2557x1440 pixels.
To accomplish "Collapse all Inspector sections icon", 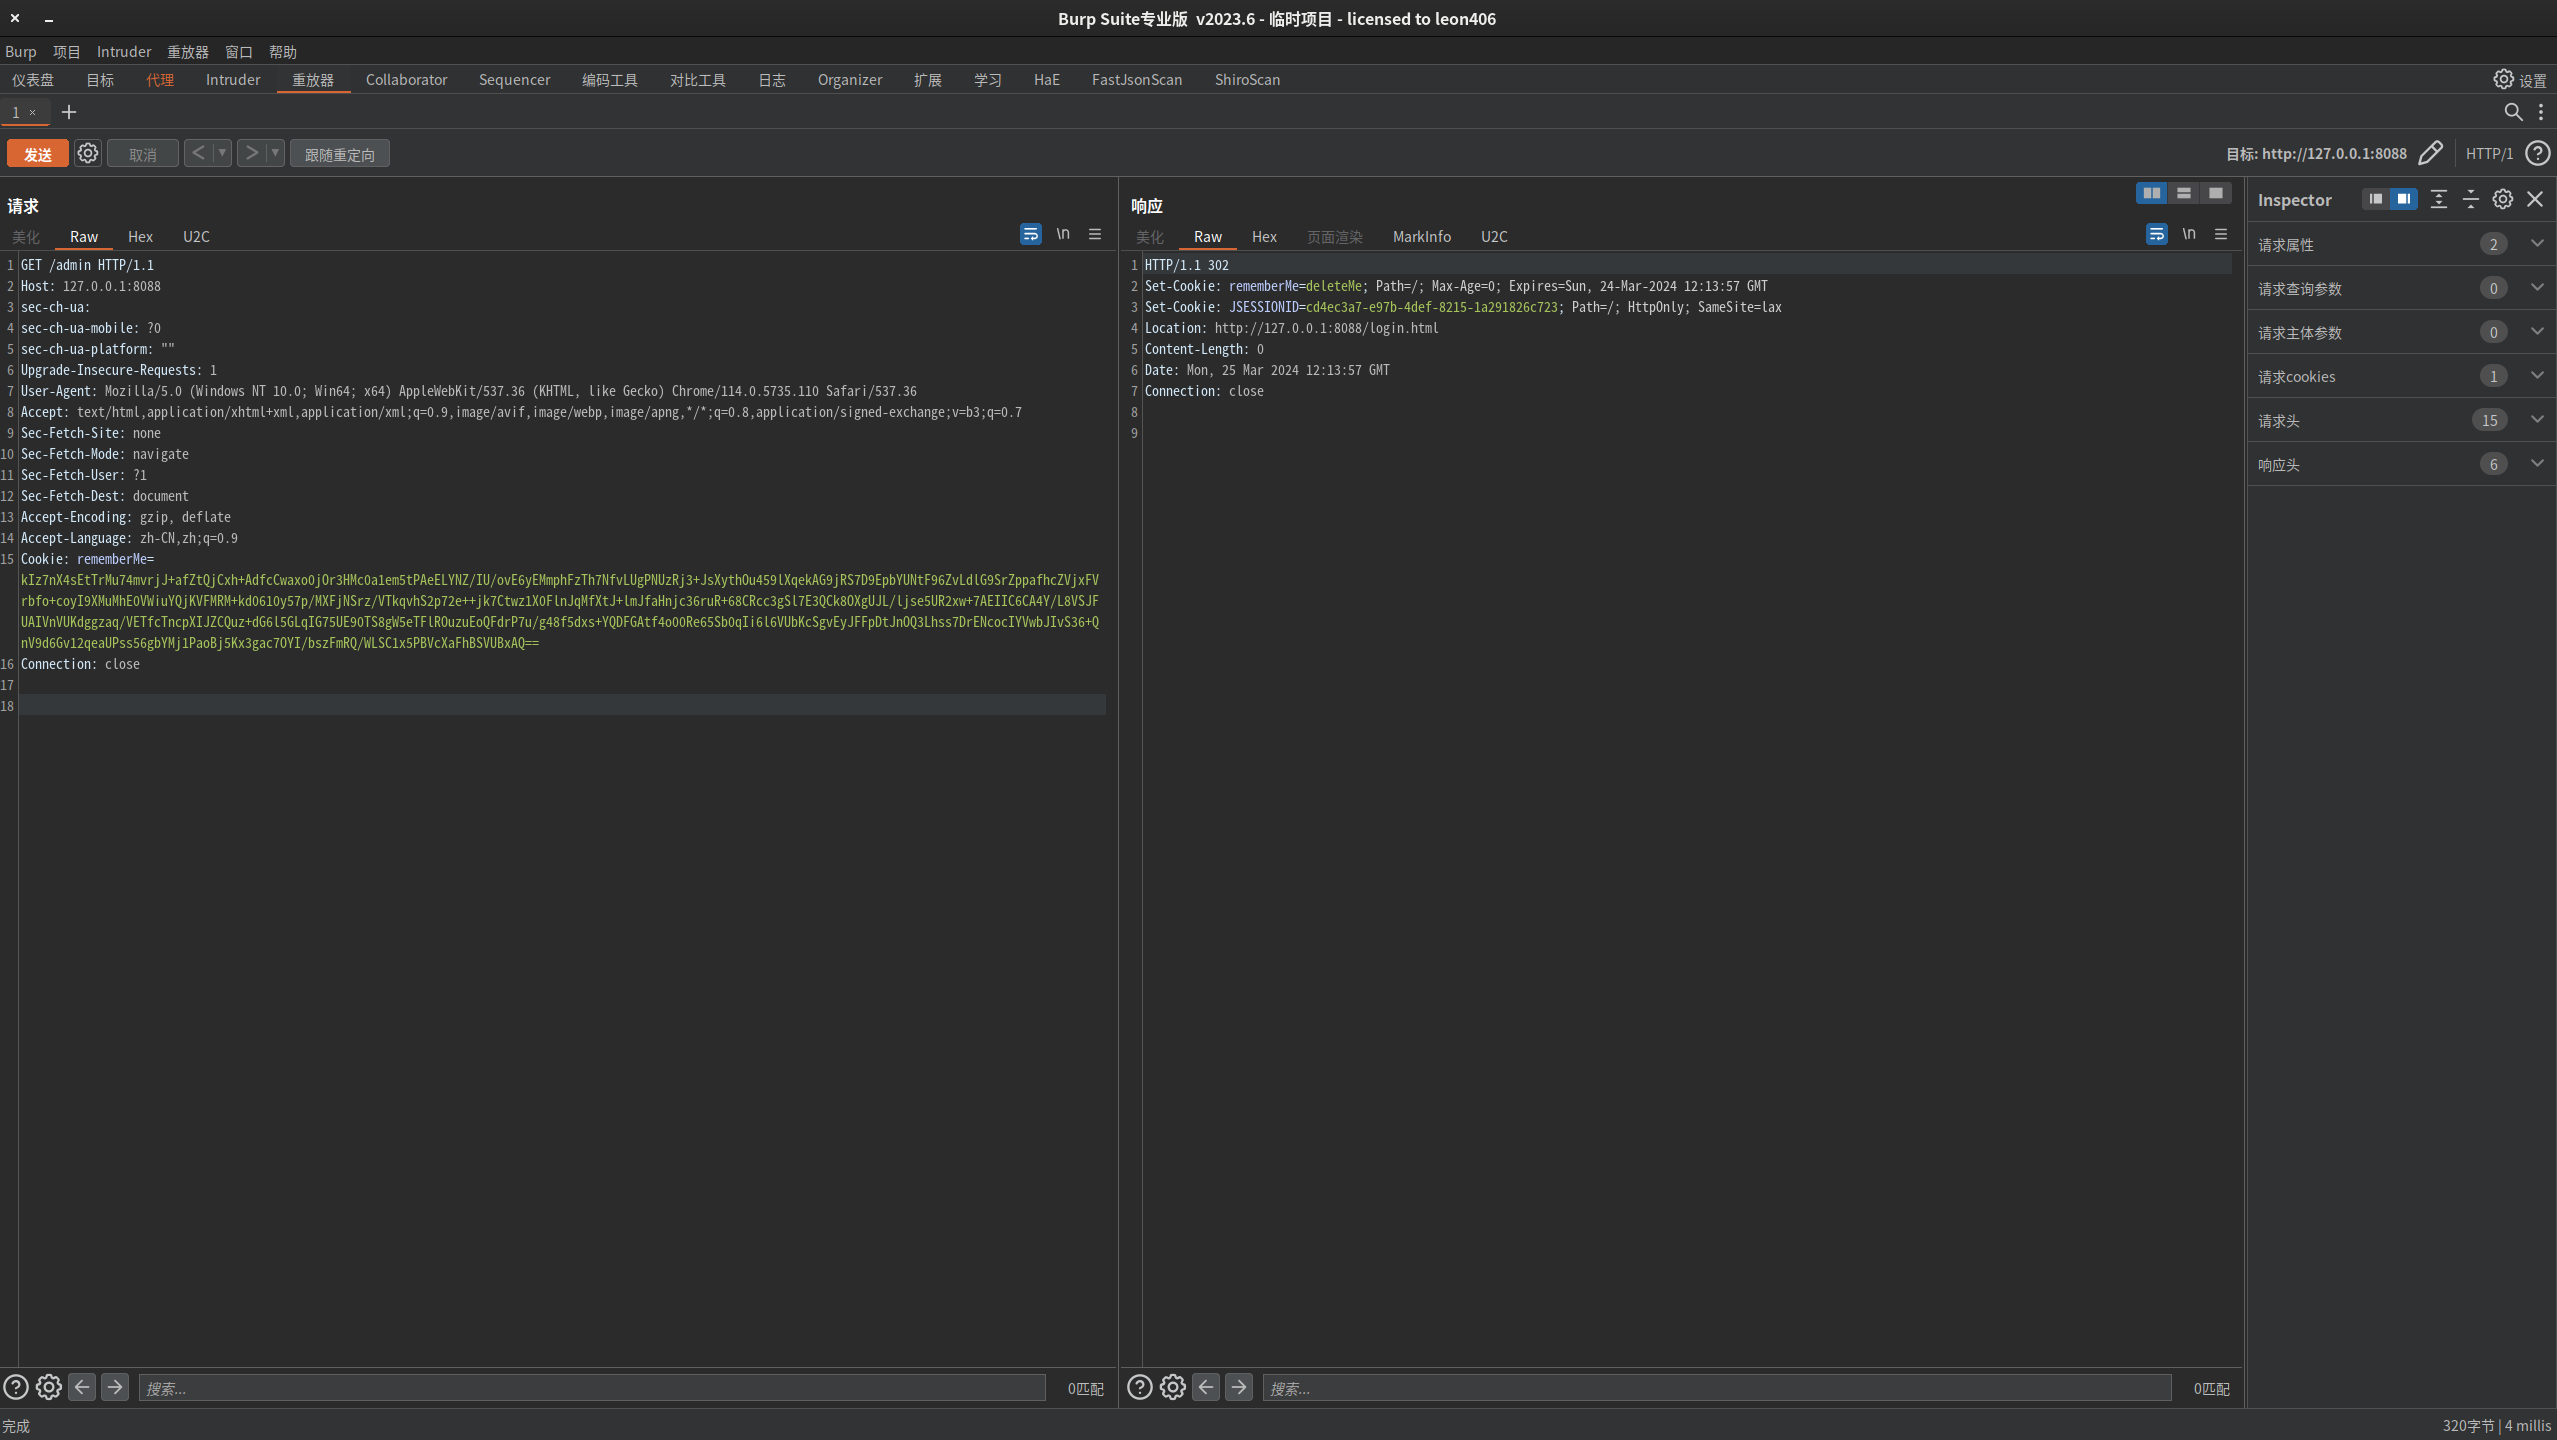I will (x=2470, y=199).
